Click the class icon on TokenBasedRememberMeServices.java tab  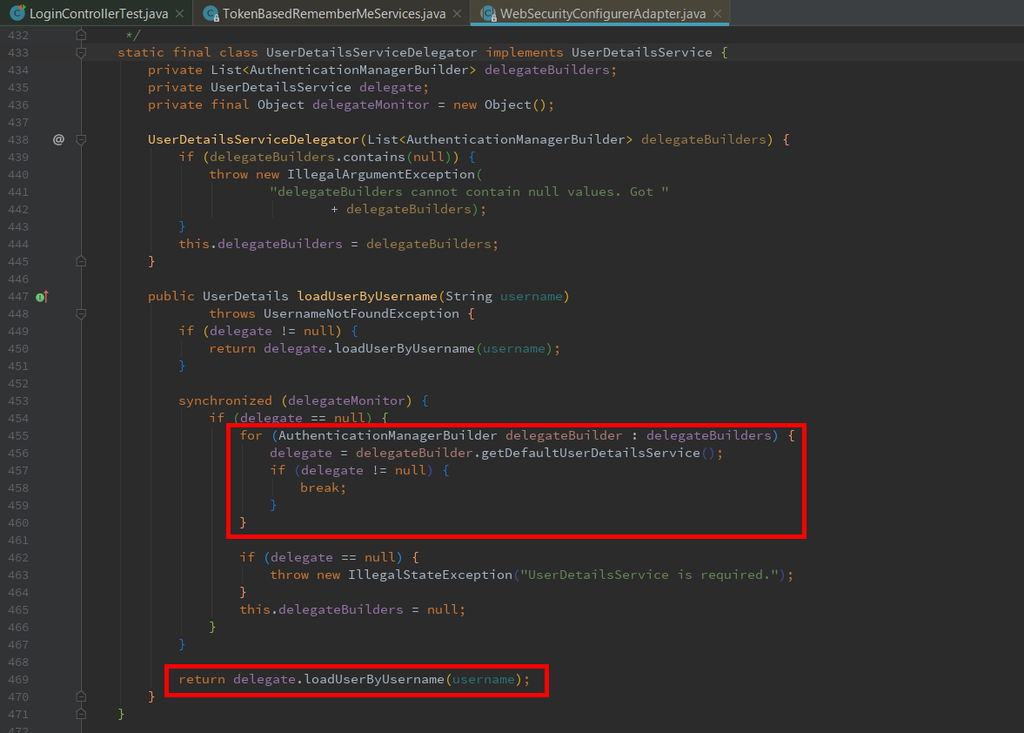210,13
